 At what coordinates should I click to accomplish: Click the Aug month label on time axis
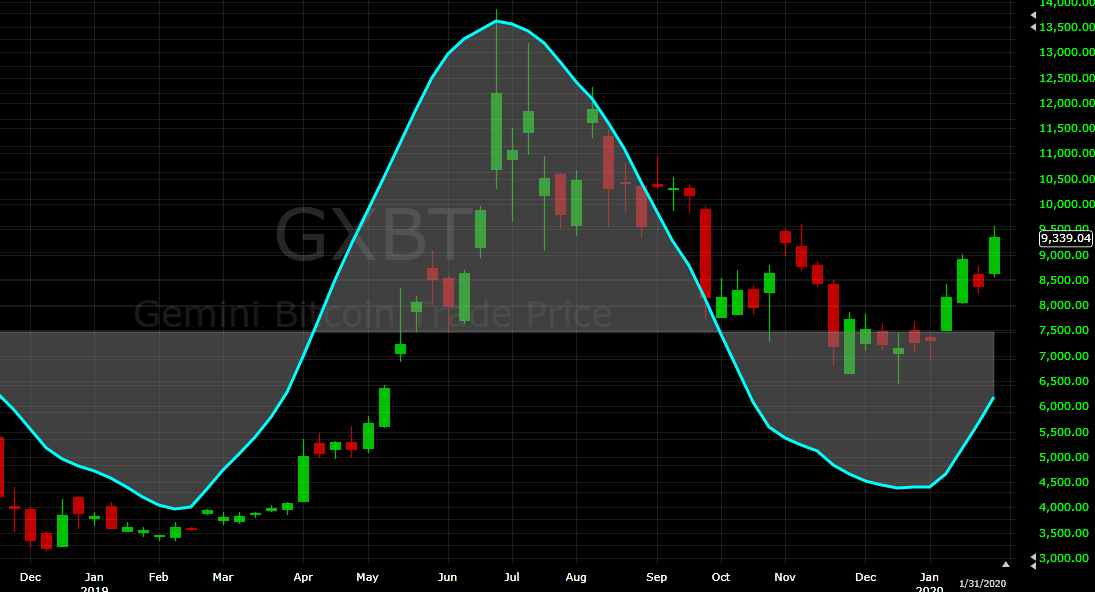coord(576,577)
